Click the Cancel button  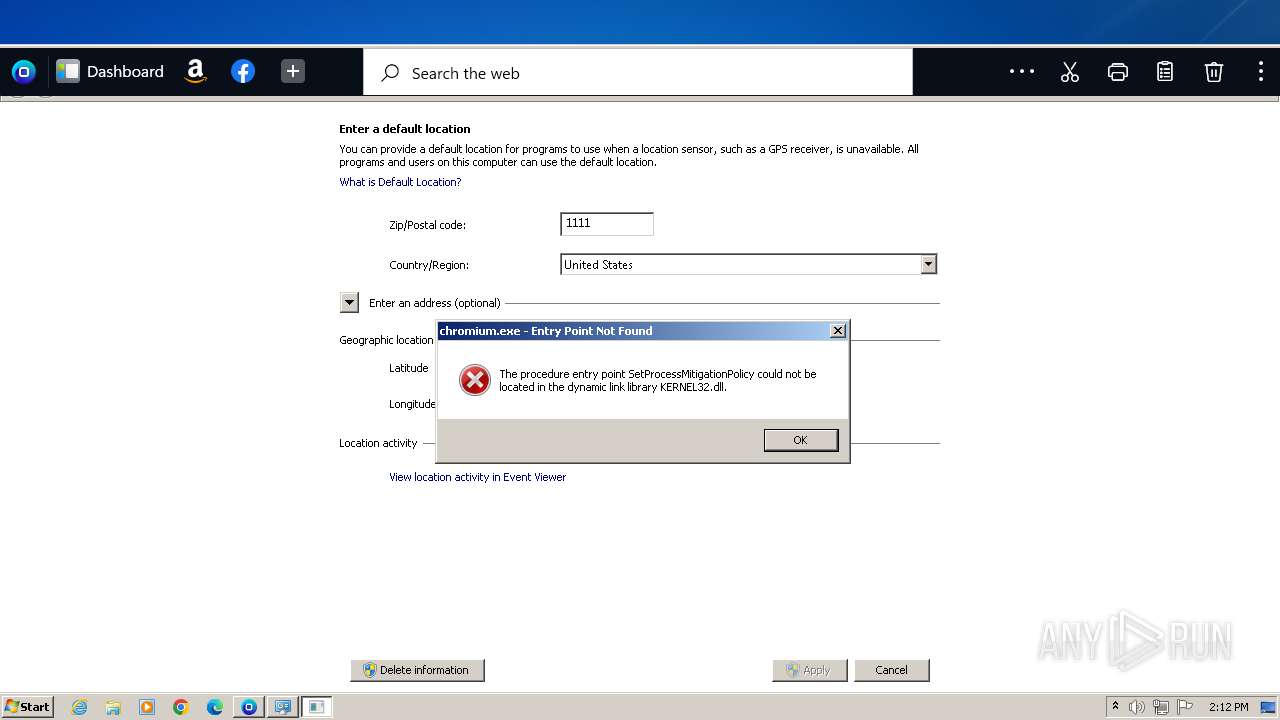click(892, 670)
